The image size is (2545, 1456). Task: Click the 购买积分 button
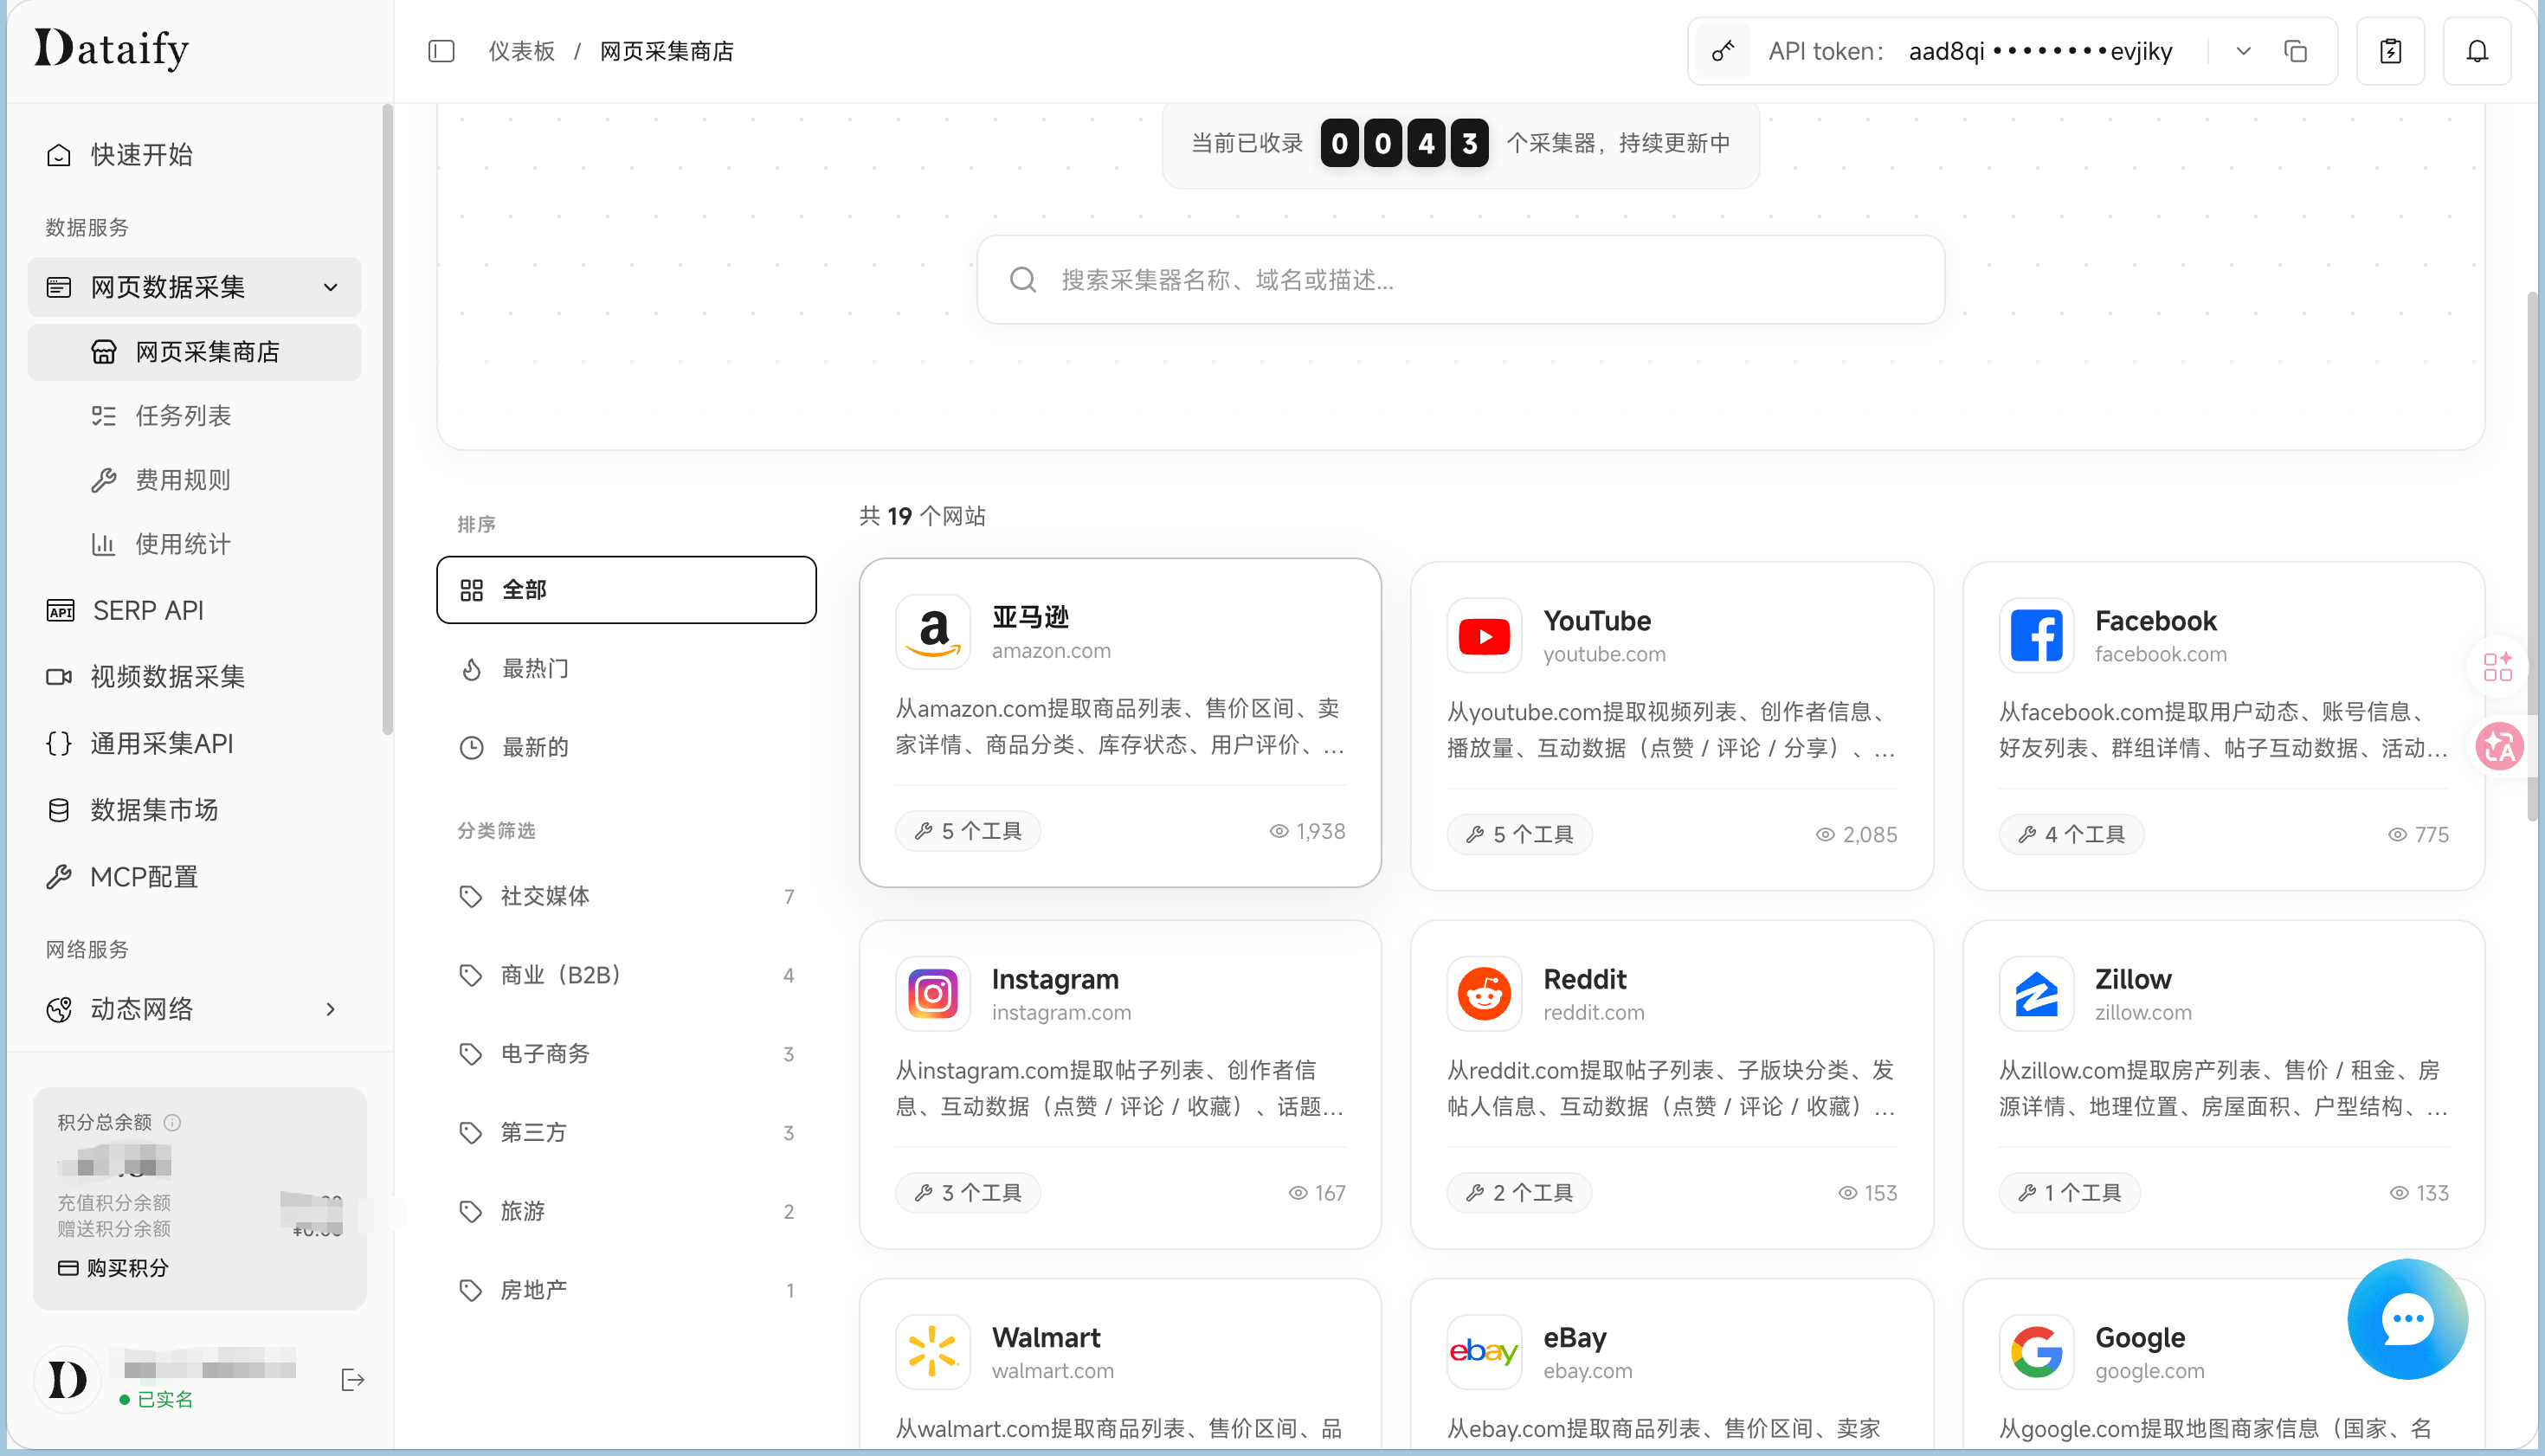tap(113, 1268)
